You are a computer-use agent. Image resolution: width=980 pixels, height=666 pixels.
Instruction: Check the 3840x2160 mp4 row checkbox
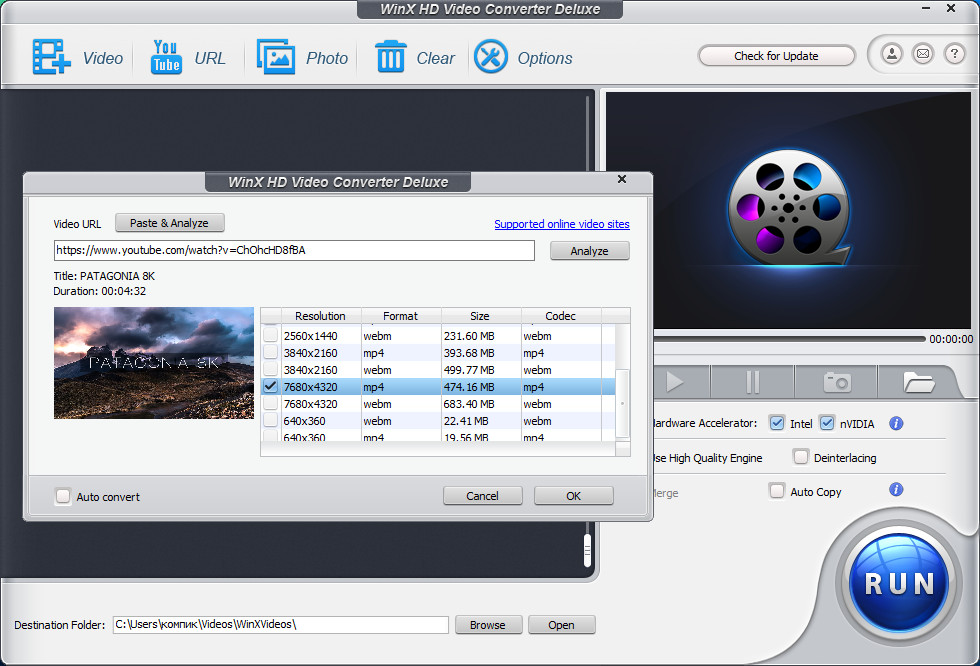click(x=270, y=352)
